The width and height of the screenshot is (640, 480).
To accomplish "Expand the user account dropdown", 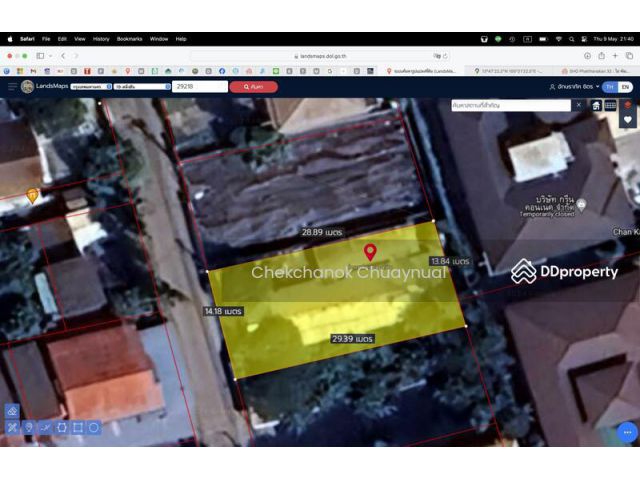I will (574, 87).
